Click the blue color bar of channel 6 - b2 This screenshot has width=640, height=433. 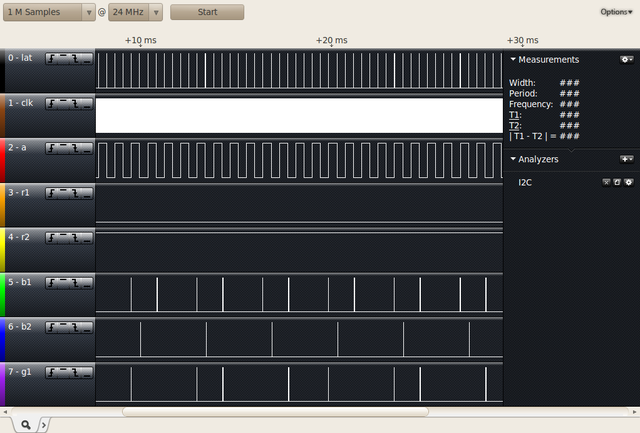[x=2, y=340]
